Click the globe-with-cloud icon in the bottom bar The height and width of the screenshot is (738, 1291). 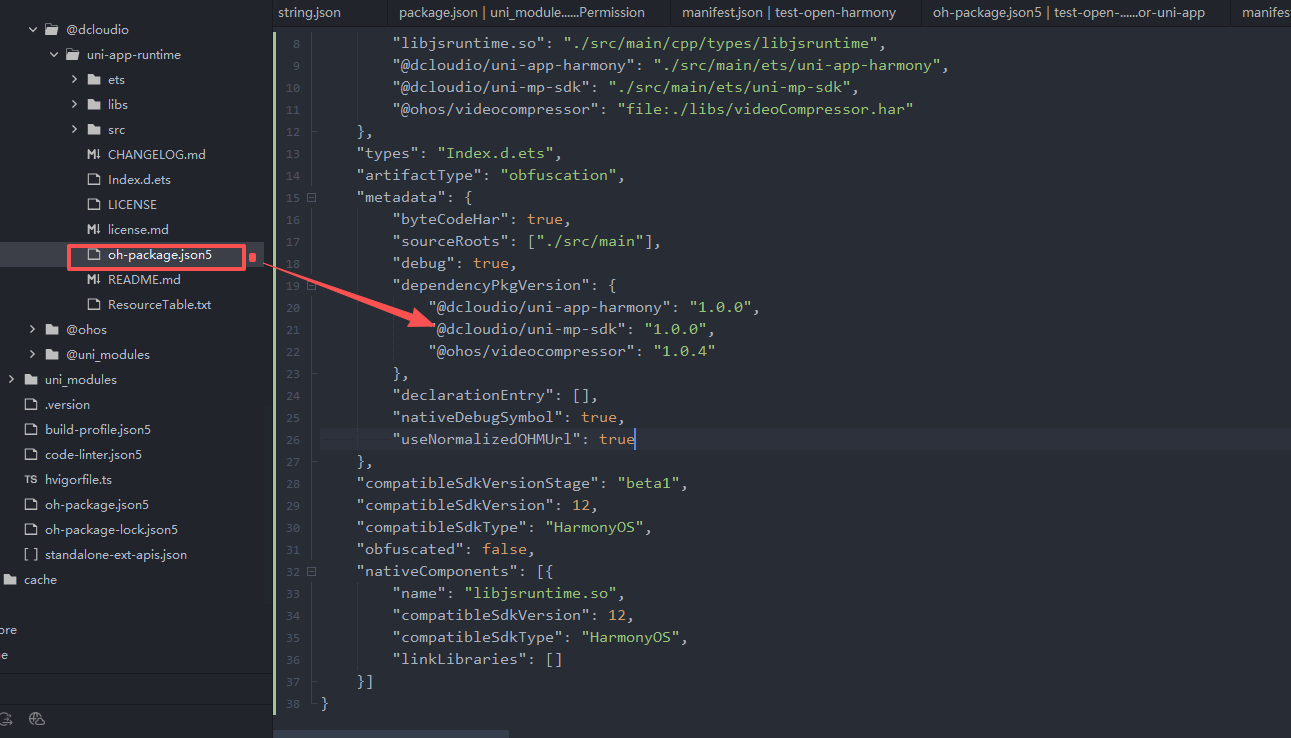[37, 718]
